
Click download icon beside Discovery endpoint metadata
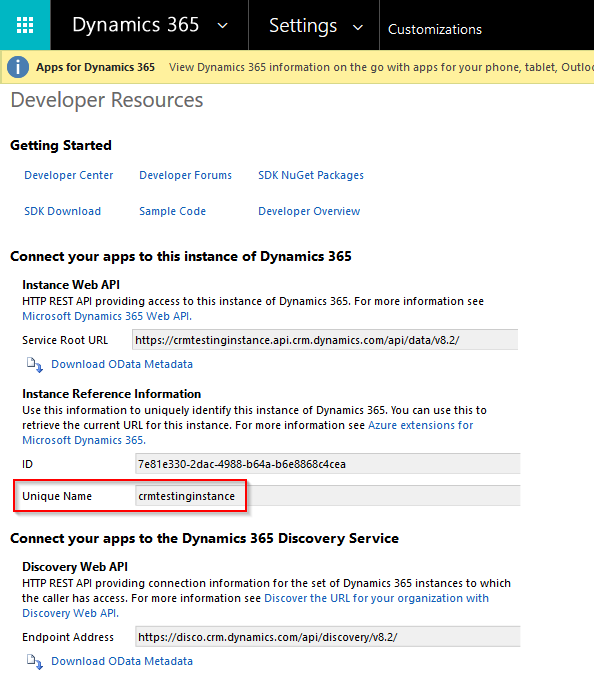(x=34, y=662)
